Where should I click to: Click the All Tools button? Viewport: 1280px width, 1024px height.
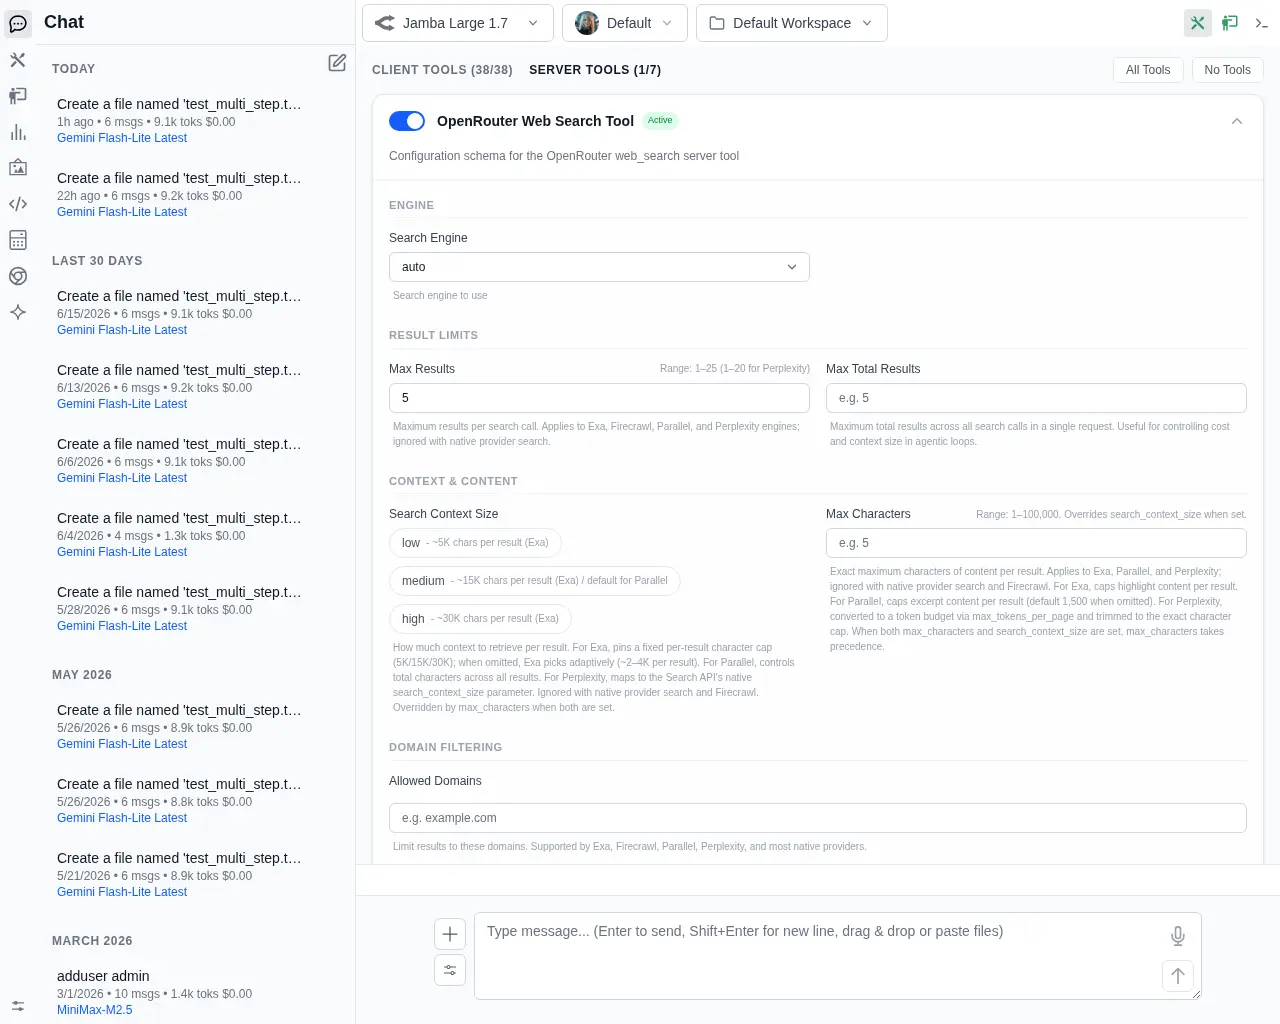pyautogui.click(x=1148, y=70)
